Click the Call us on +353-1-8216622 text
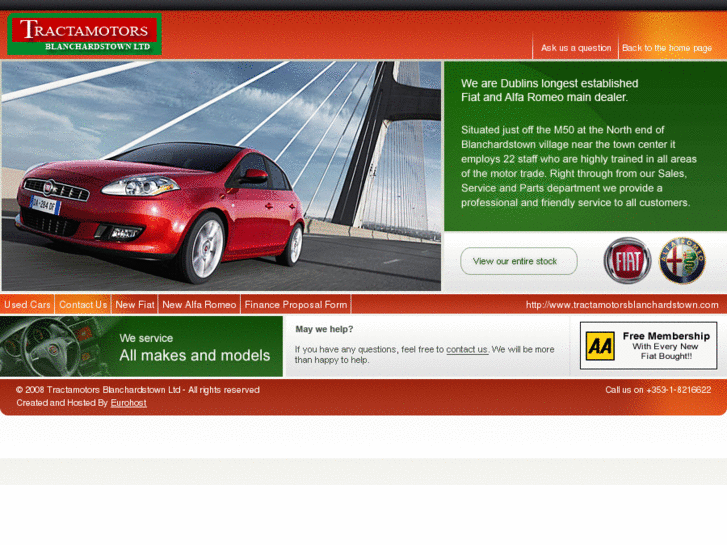This screenshot has width=727, height=545. [658, 390]
